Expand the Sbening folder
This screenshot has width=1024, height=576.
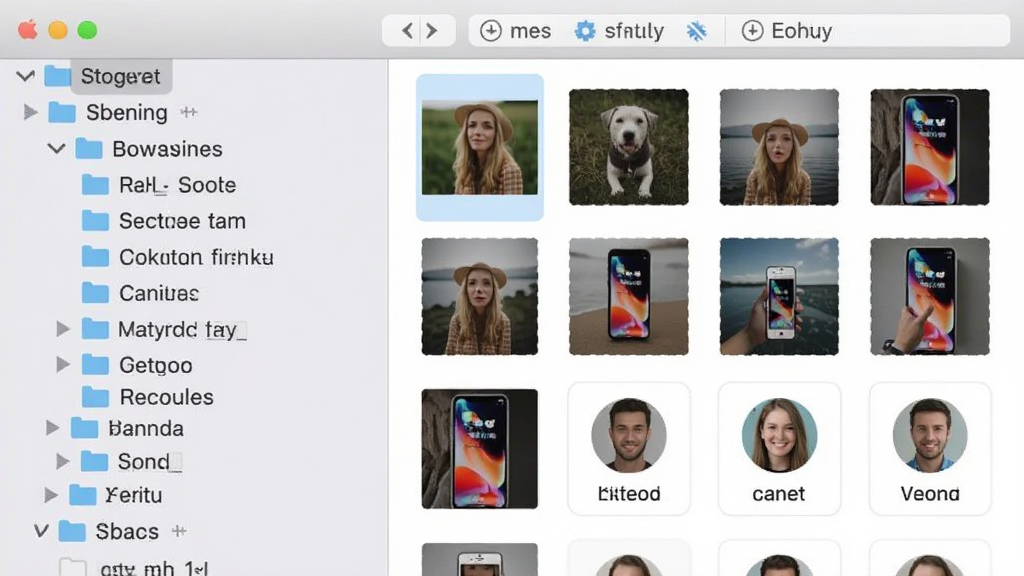coord(30,112)
